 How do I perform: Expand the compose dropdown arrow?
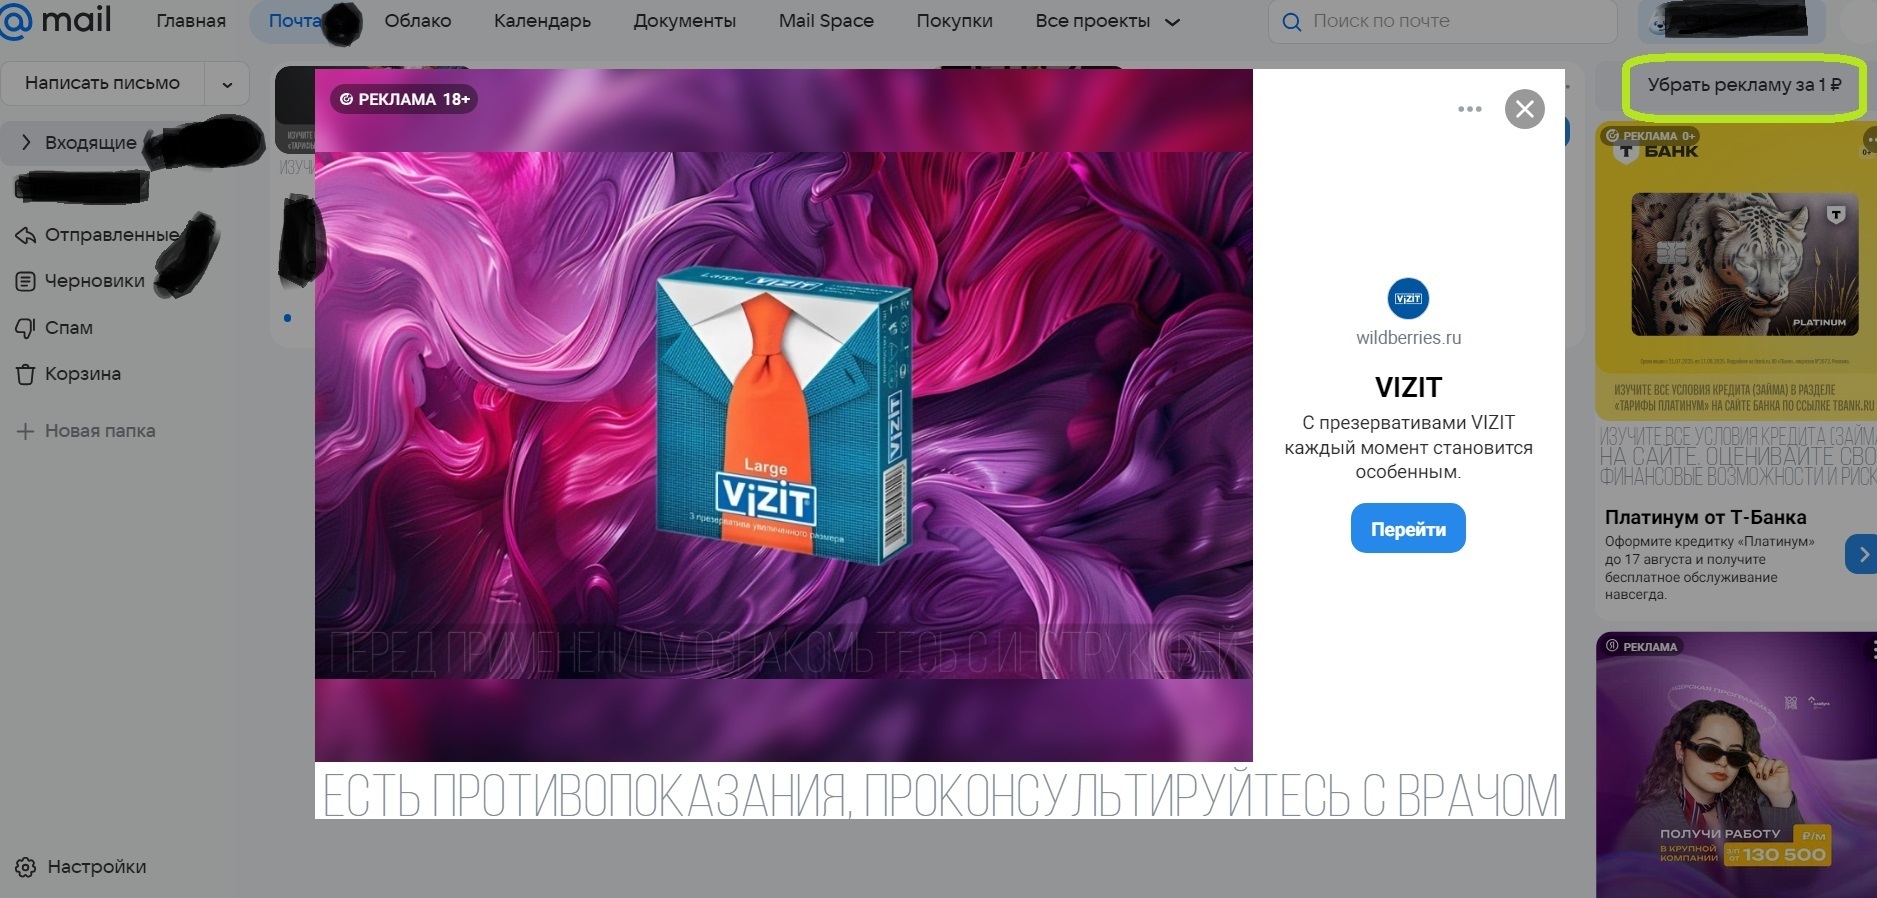pyautogui.click(x=227, y=84)
